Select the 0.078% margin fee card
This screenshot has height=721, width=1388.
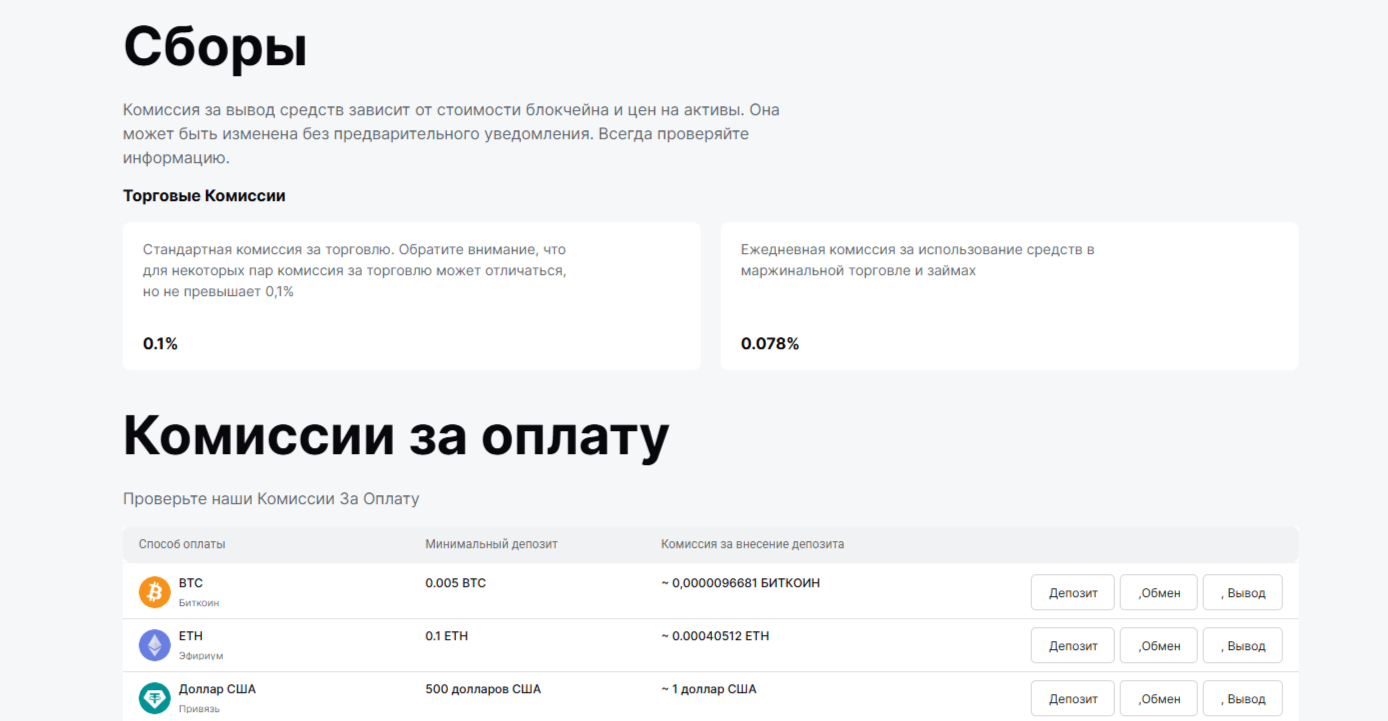[1009, 295]
